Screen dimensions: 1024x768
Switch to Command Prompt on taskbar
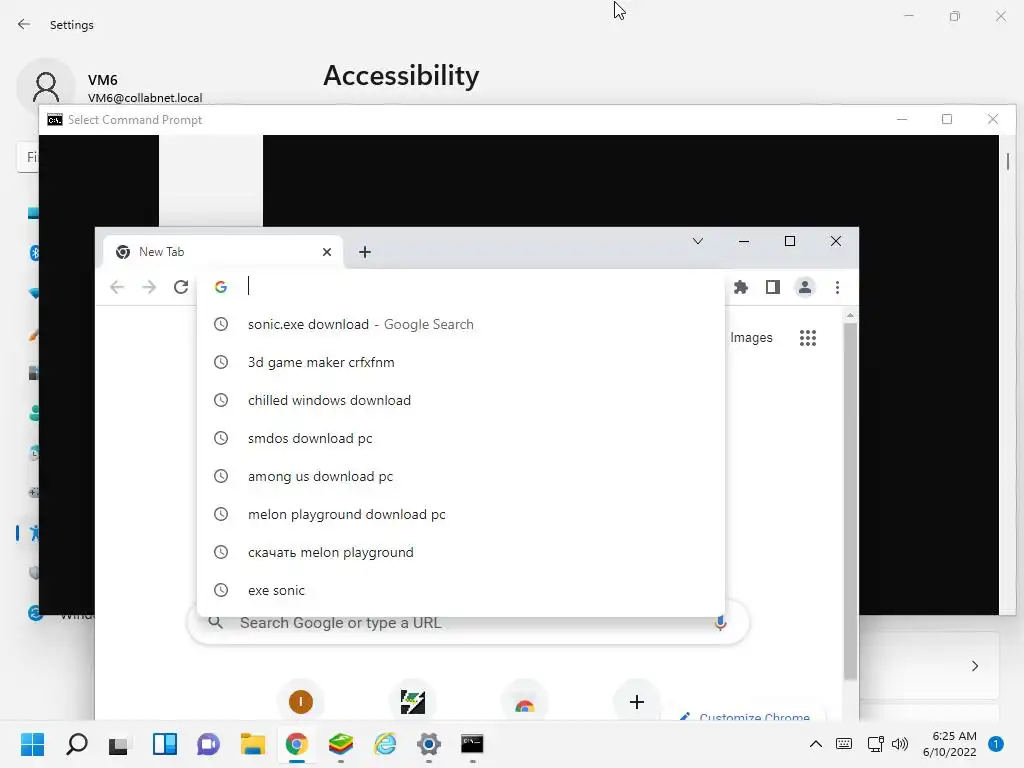pyautogui.click(x=472, y=744)
